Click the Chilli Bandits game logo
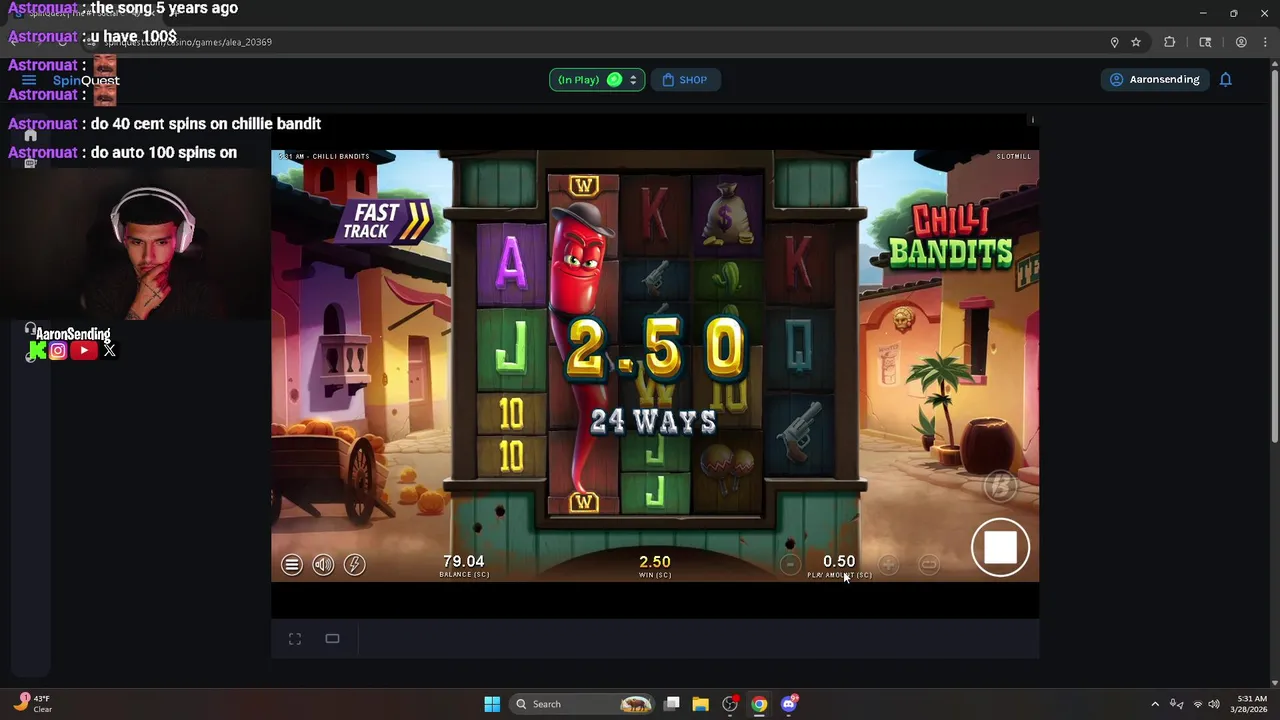Screen dimensions: 1280x720 pyautogui.click(x=951, y=236)
